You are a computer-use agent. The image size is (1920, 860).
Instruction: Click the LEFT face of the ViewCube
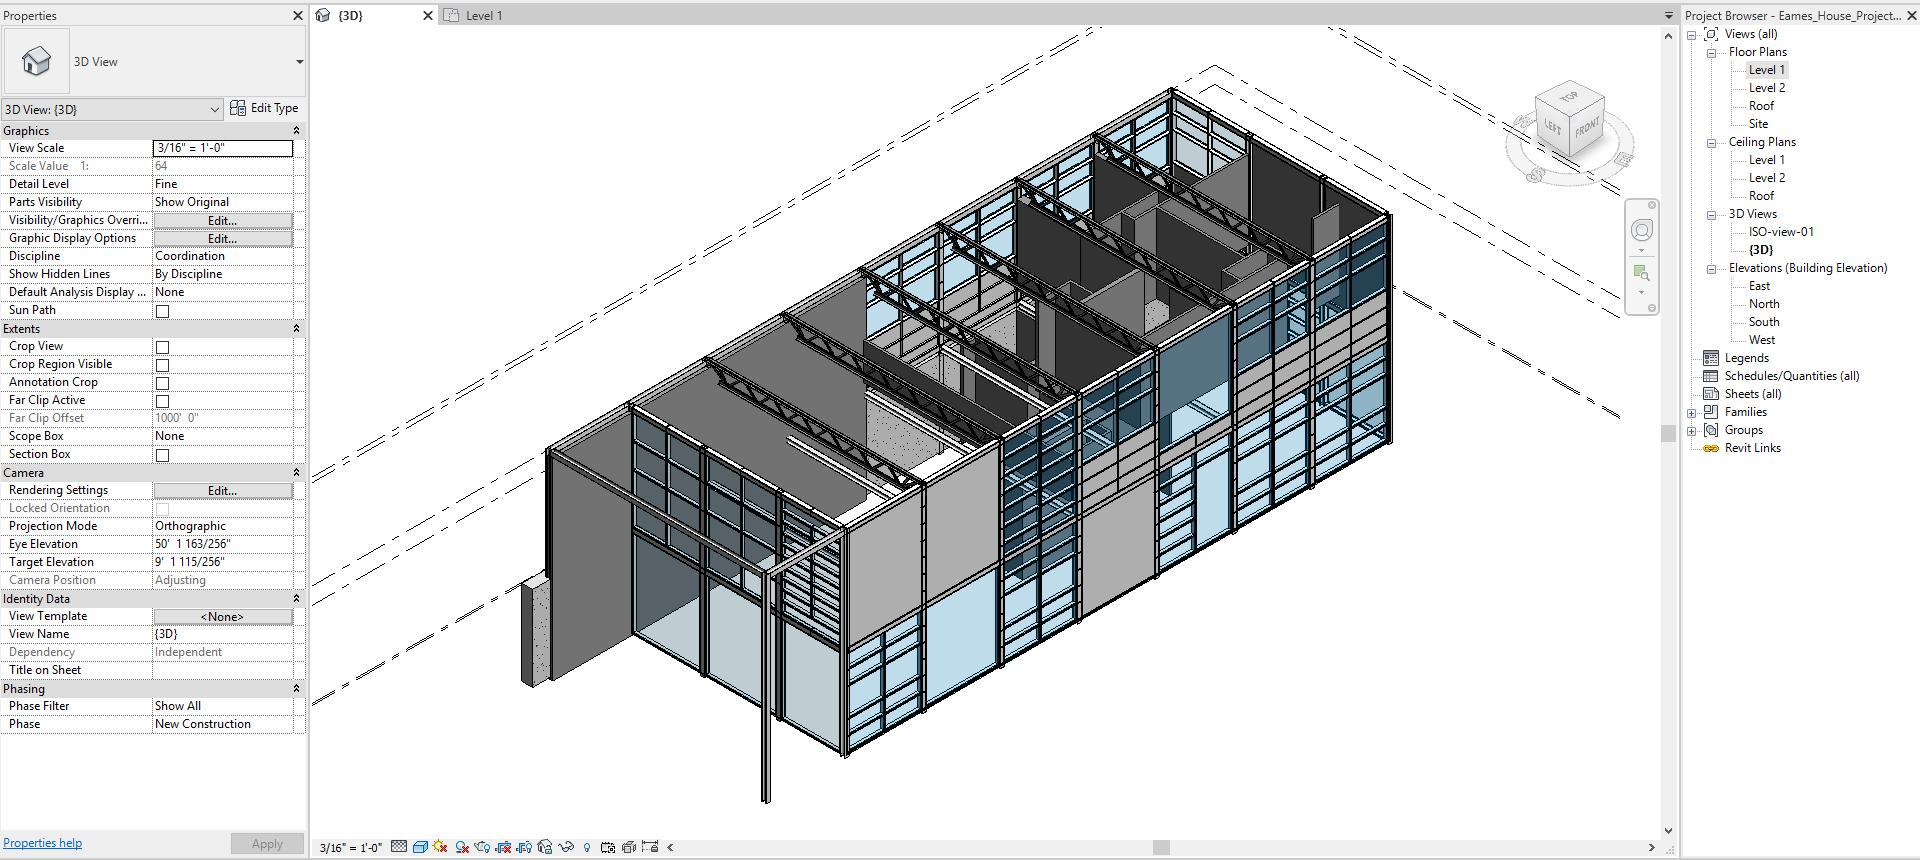[x=1552, y=127]
